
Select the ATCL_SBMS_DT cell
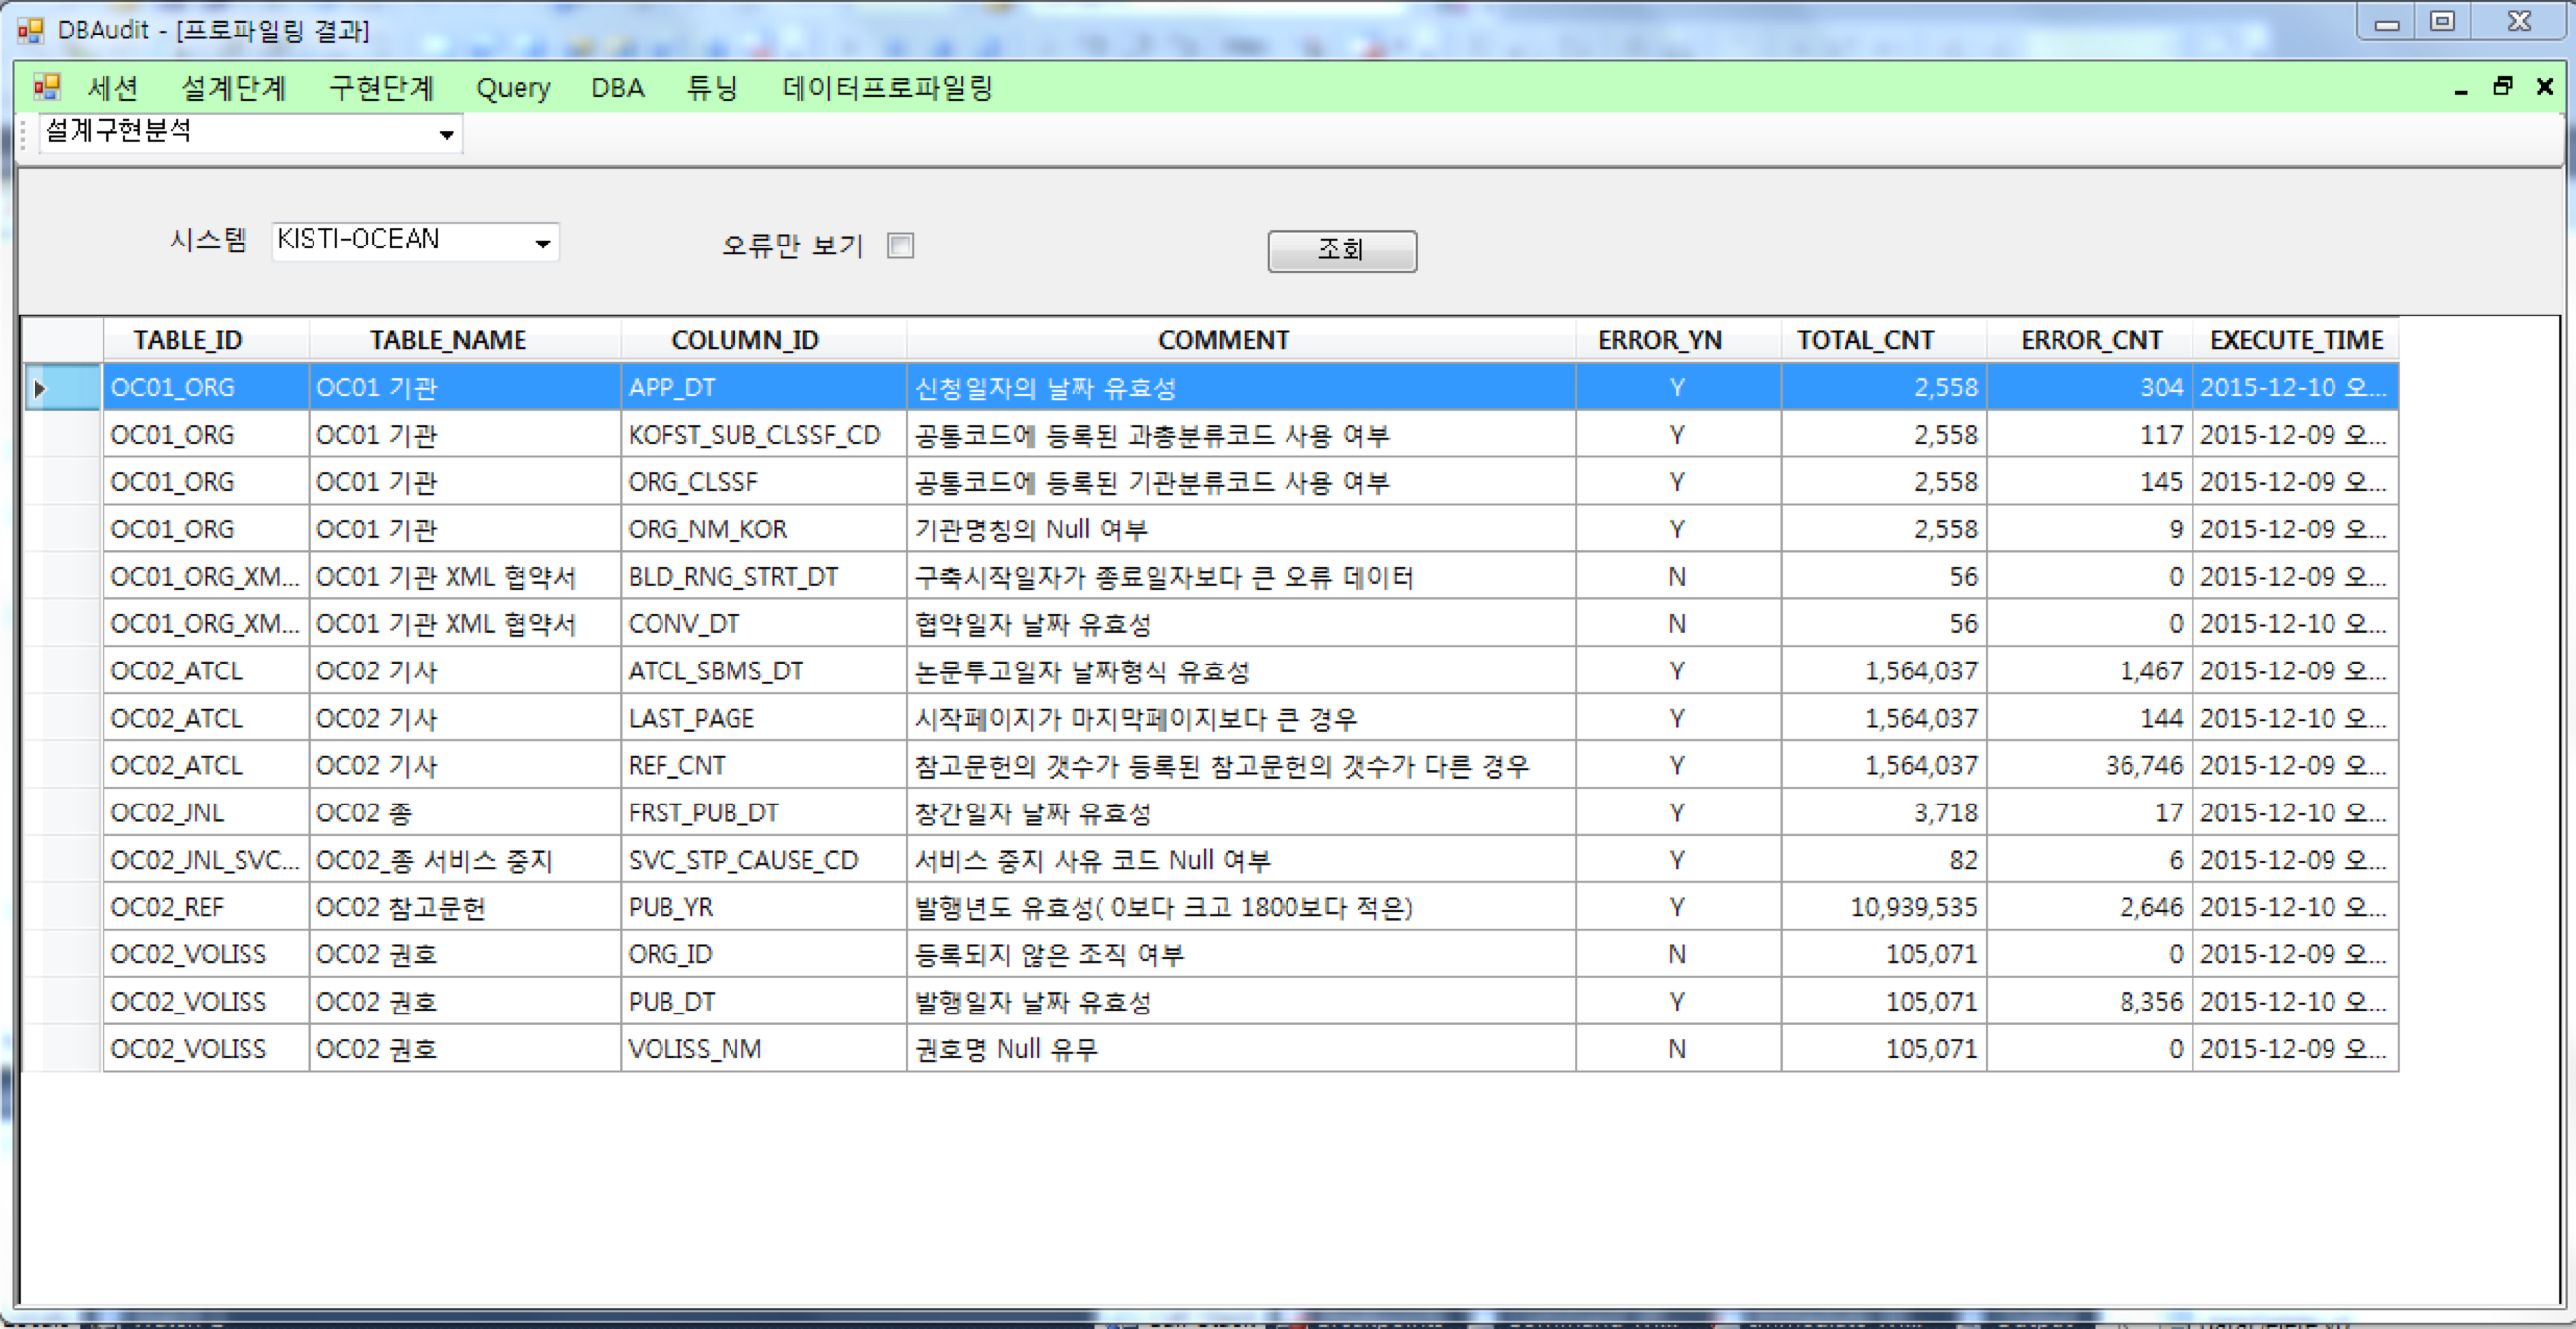point(763,671)
